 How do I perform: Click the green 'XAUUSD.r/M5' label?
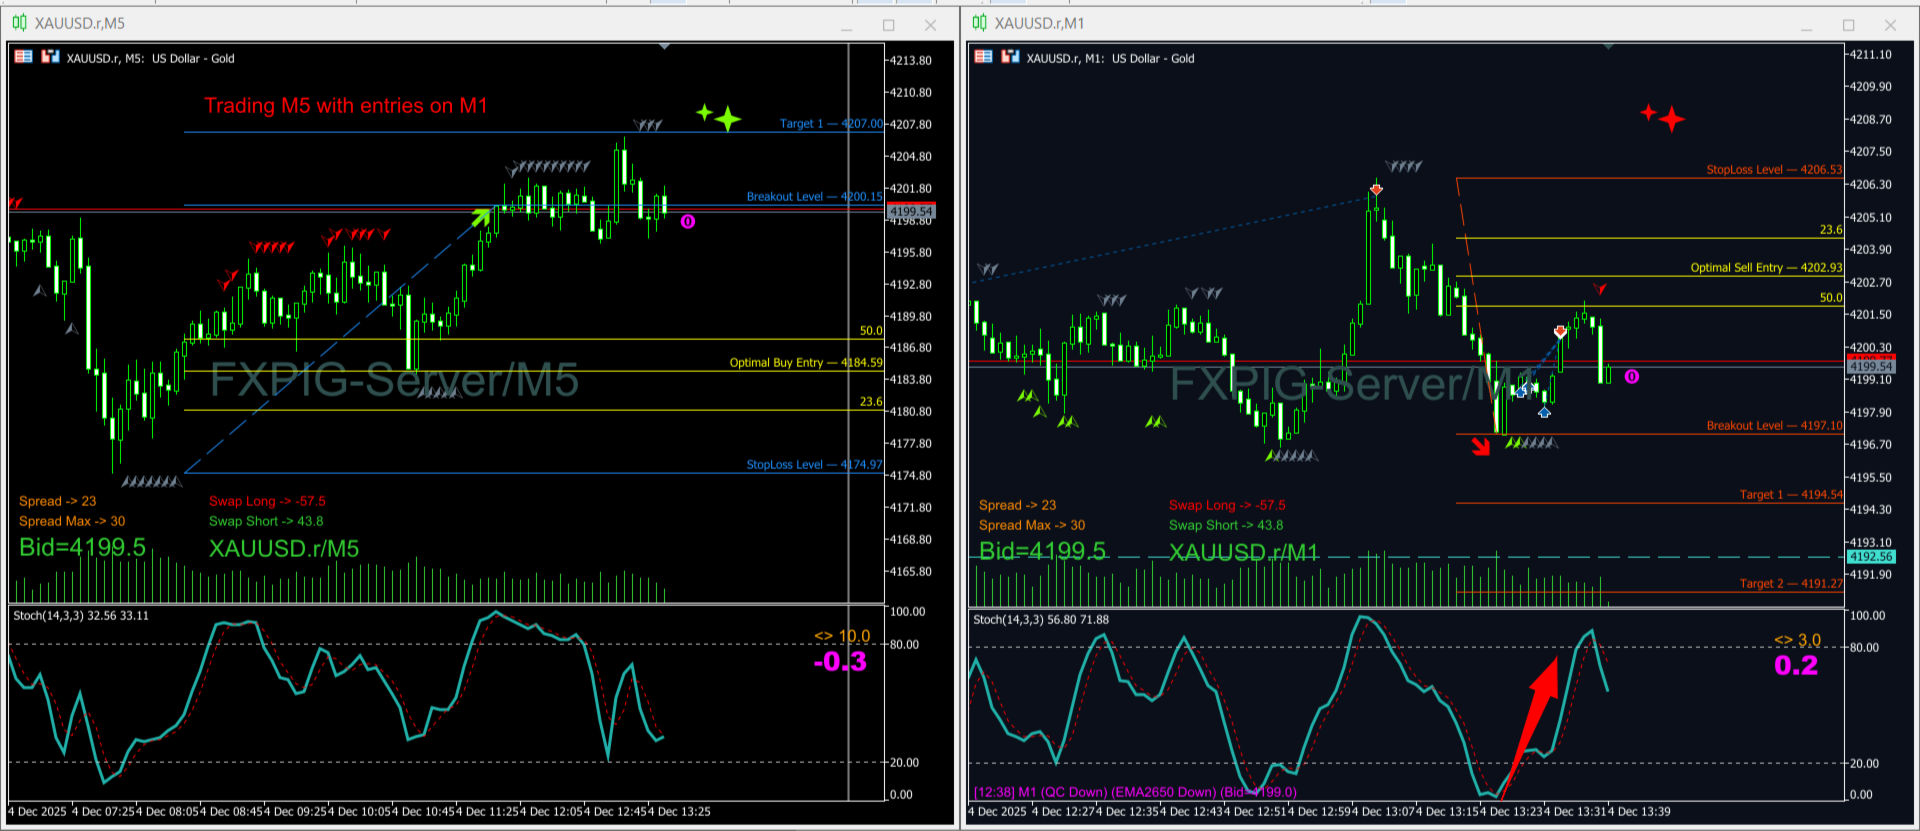[284, 548]
